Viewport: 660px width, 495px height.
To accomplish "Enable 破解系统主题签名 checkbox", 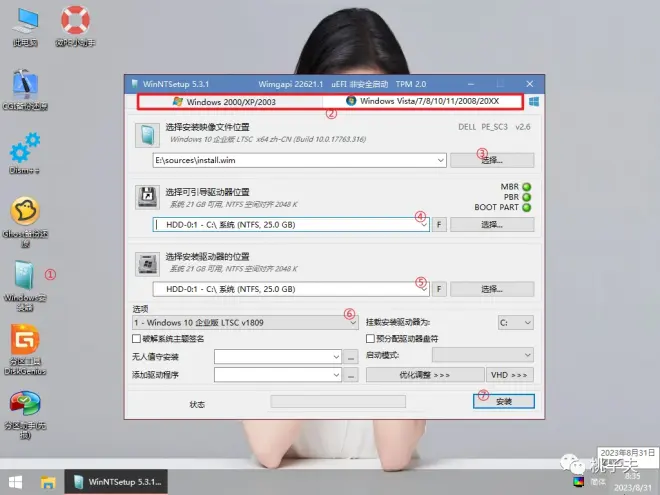I will click(x=136, y=339).
